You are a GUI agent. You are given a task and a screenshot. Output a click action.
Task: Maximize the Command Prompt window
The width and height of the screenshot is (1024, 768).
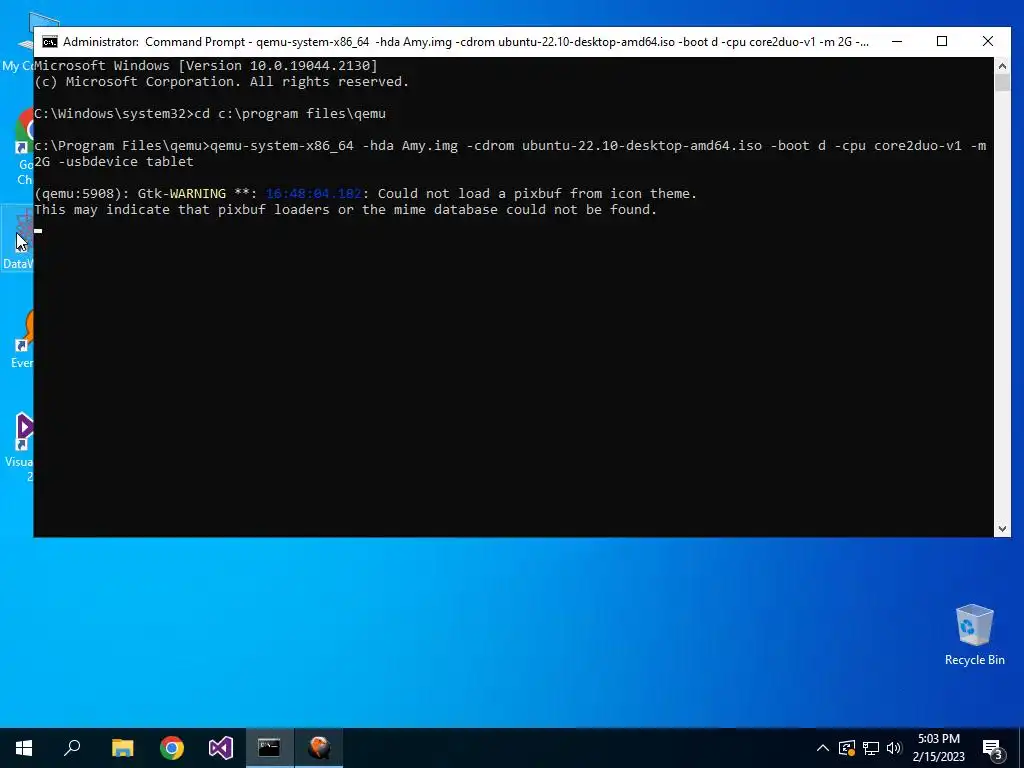(942, 41)
